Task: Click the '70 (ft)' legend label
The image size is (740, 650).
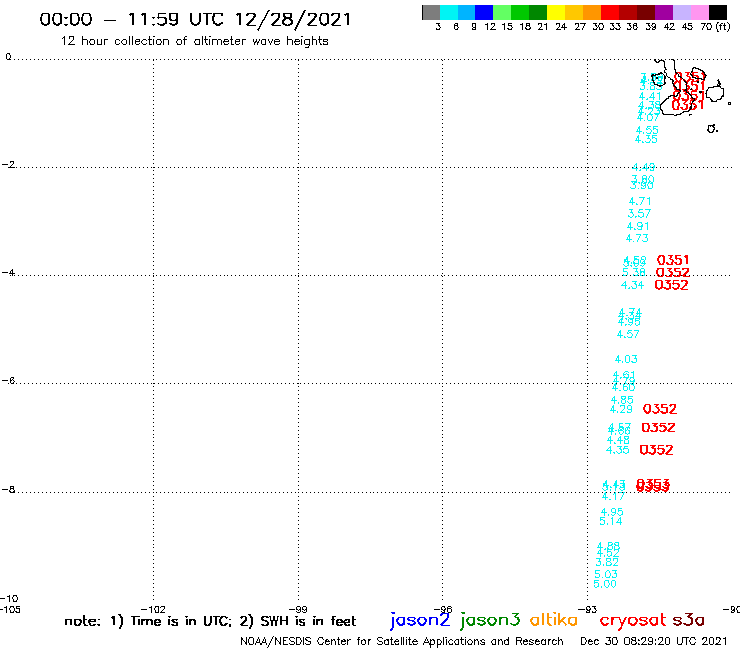Action: (x=715, y=27)
